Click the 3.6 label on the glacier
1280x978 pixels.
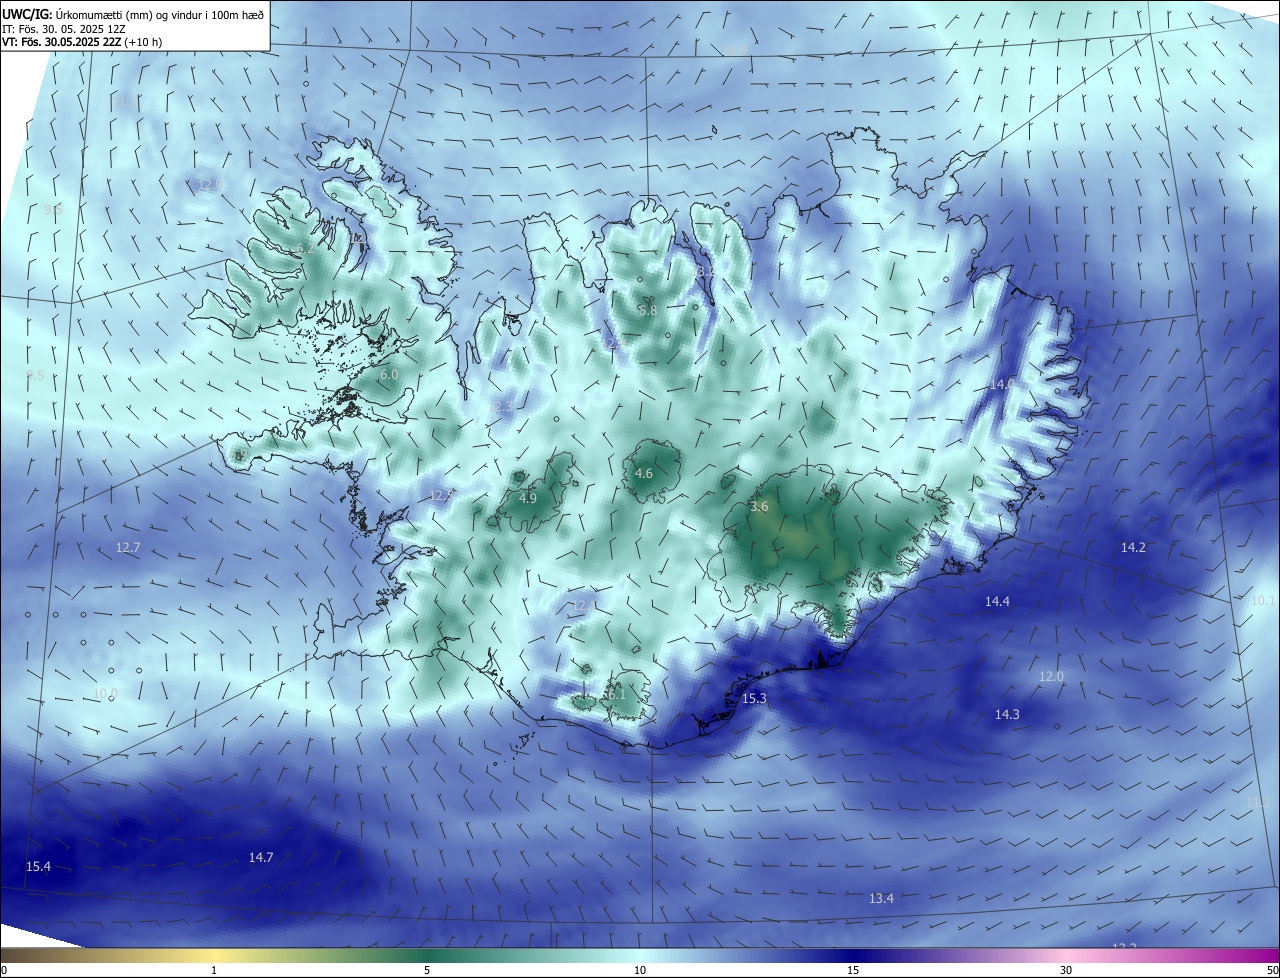pos(759,506)
